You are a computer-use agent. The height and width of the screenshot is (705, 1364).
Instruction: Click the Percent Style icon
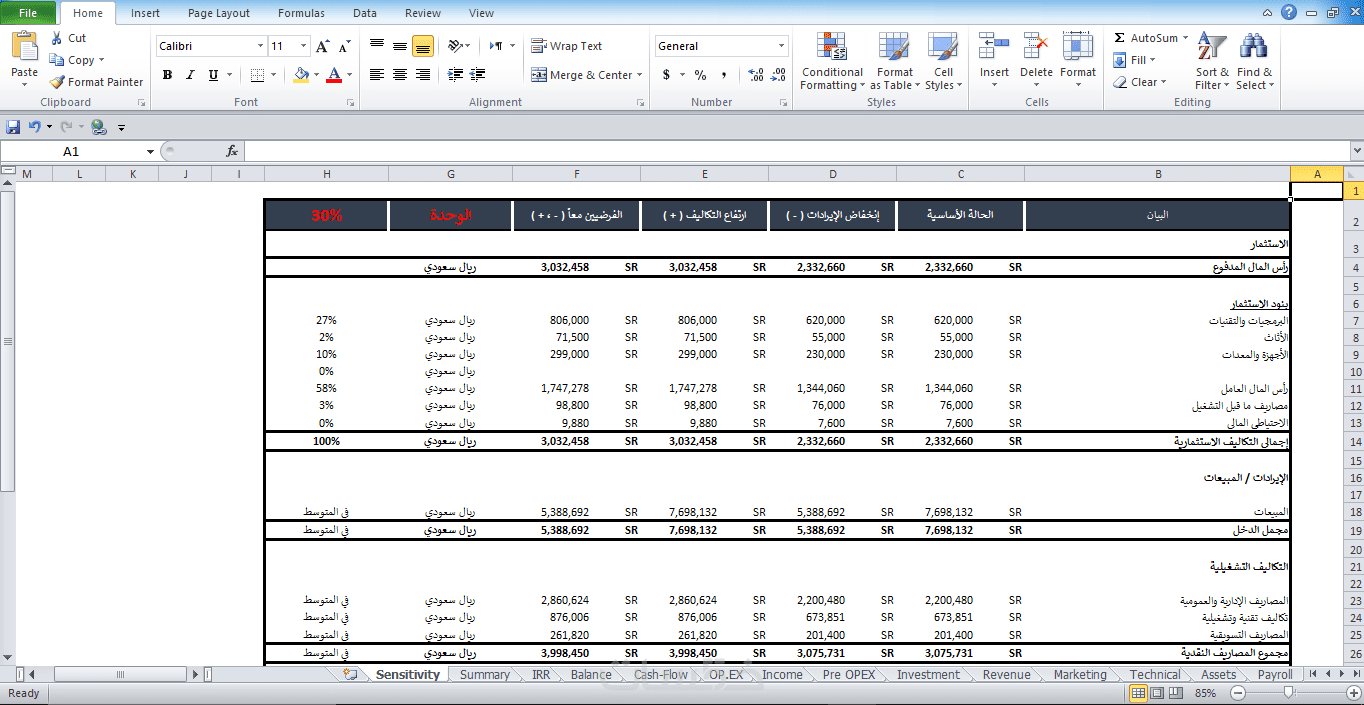click(x=700, y=75)
